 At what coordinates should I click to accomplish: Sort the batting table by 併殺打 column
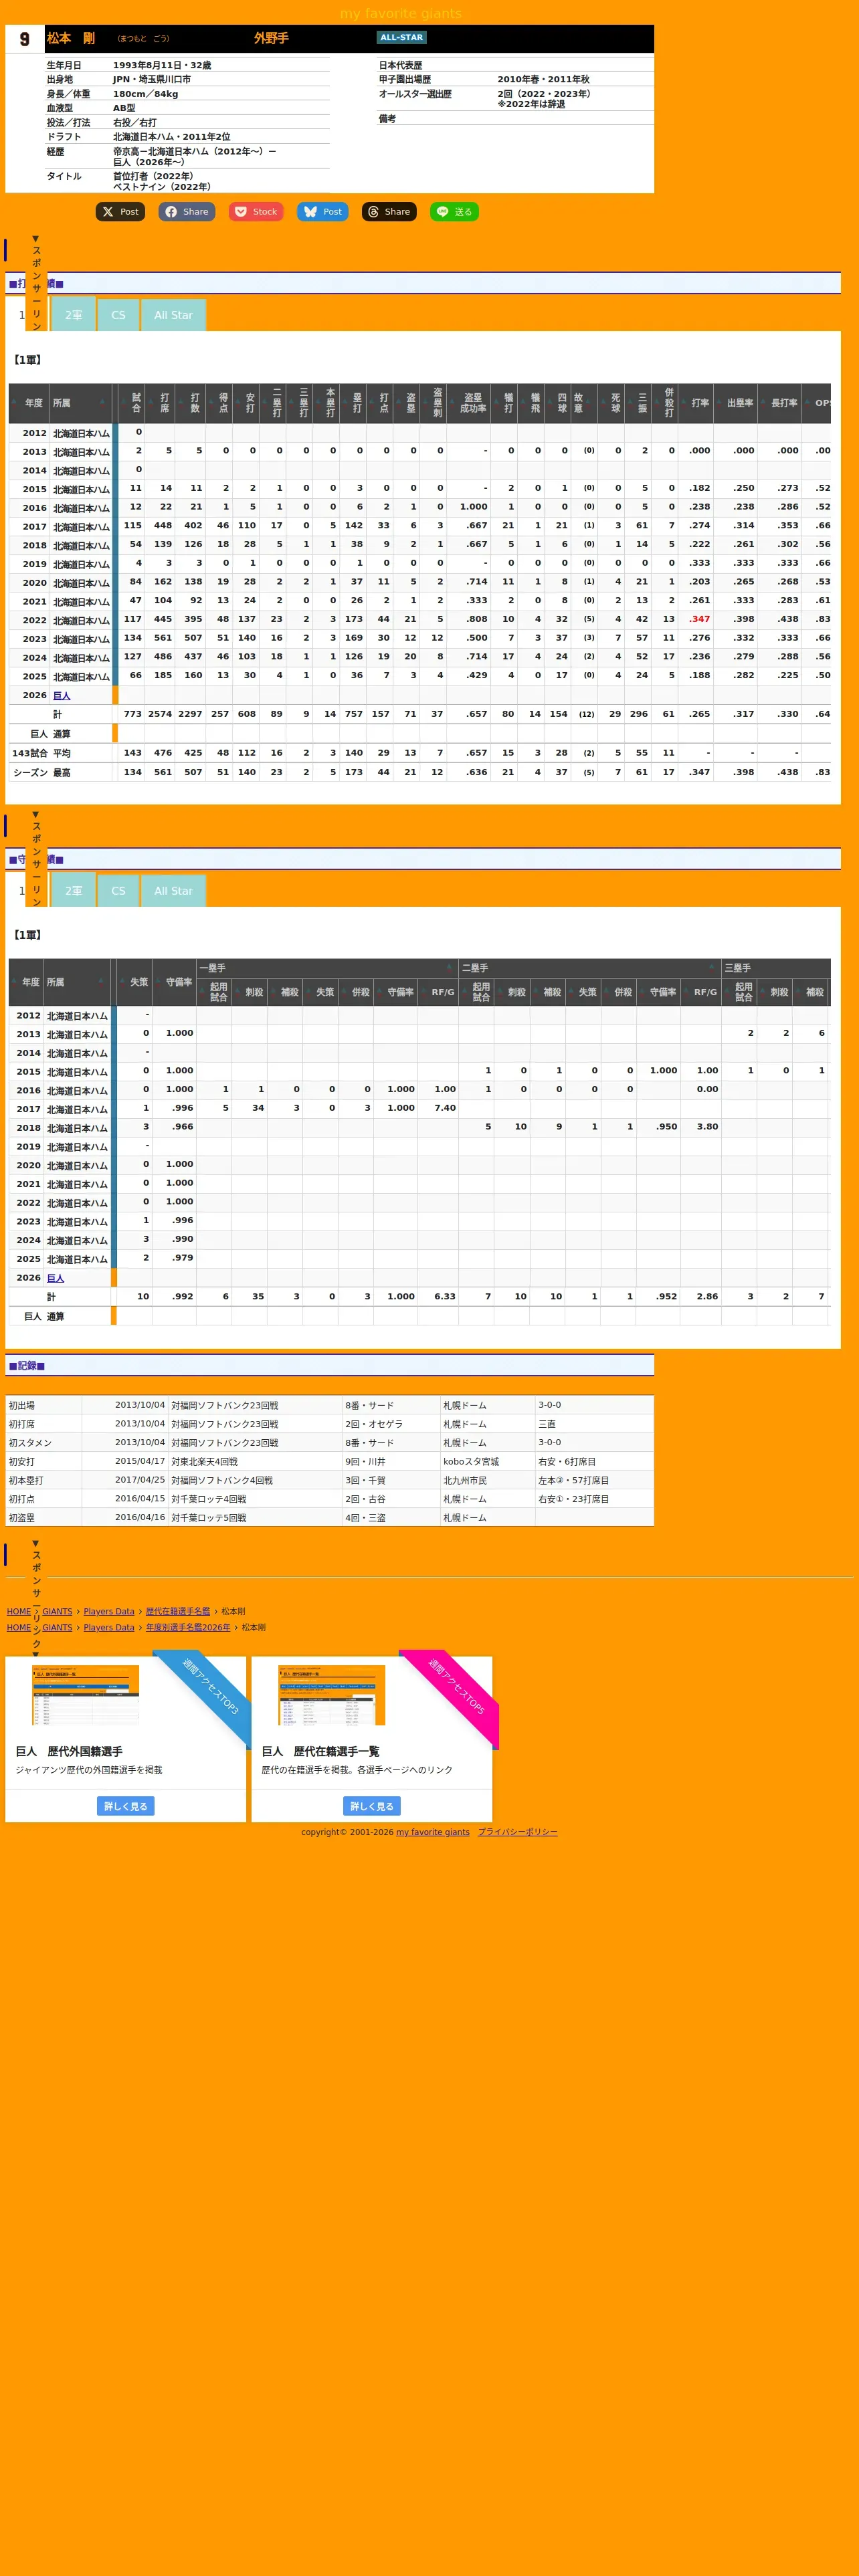coord(665,403)
